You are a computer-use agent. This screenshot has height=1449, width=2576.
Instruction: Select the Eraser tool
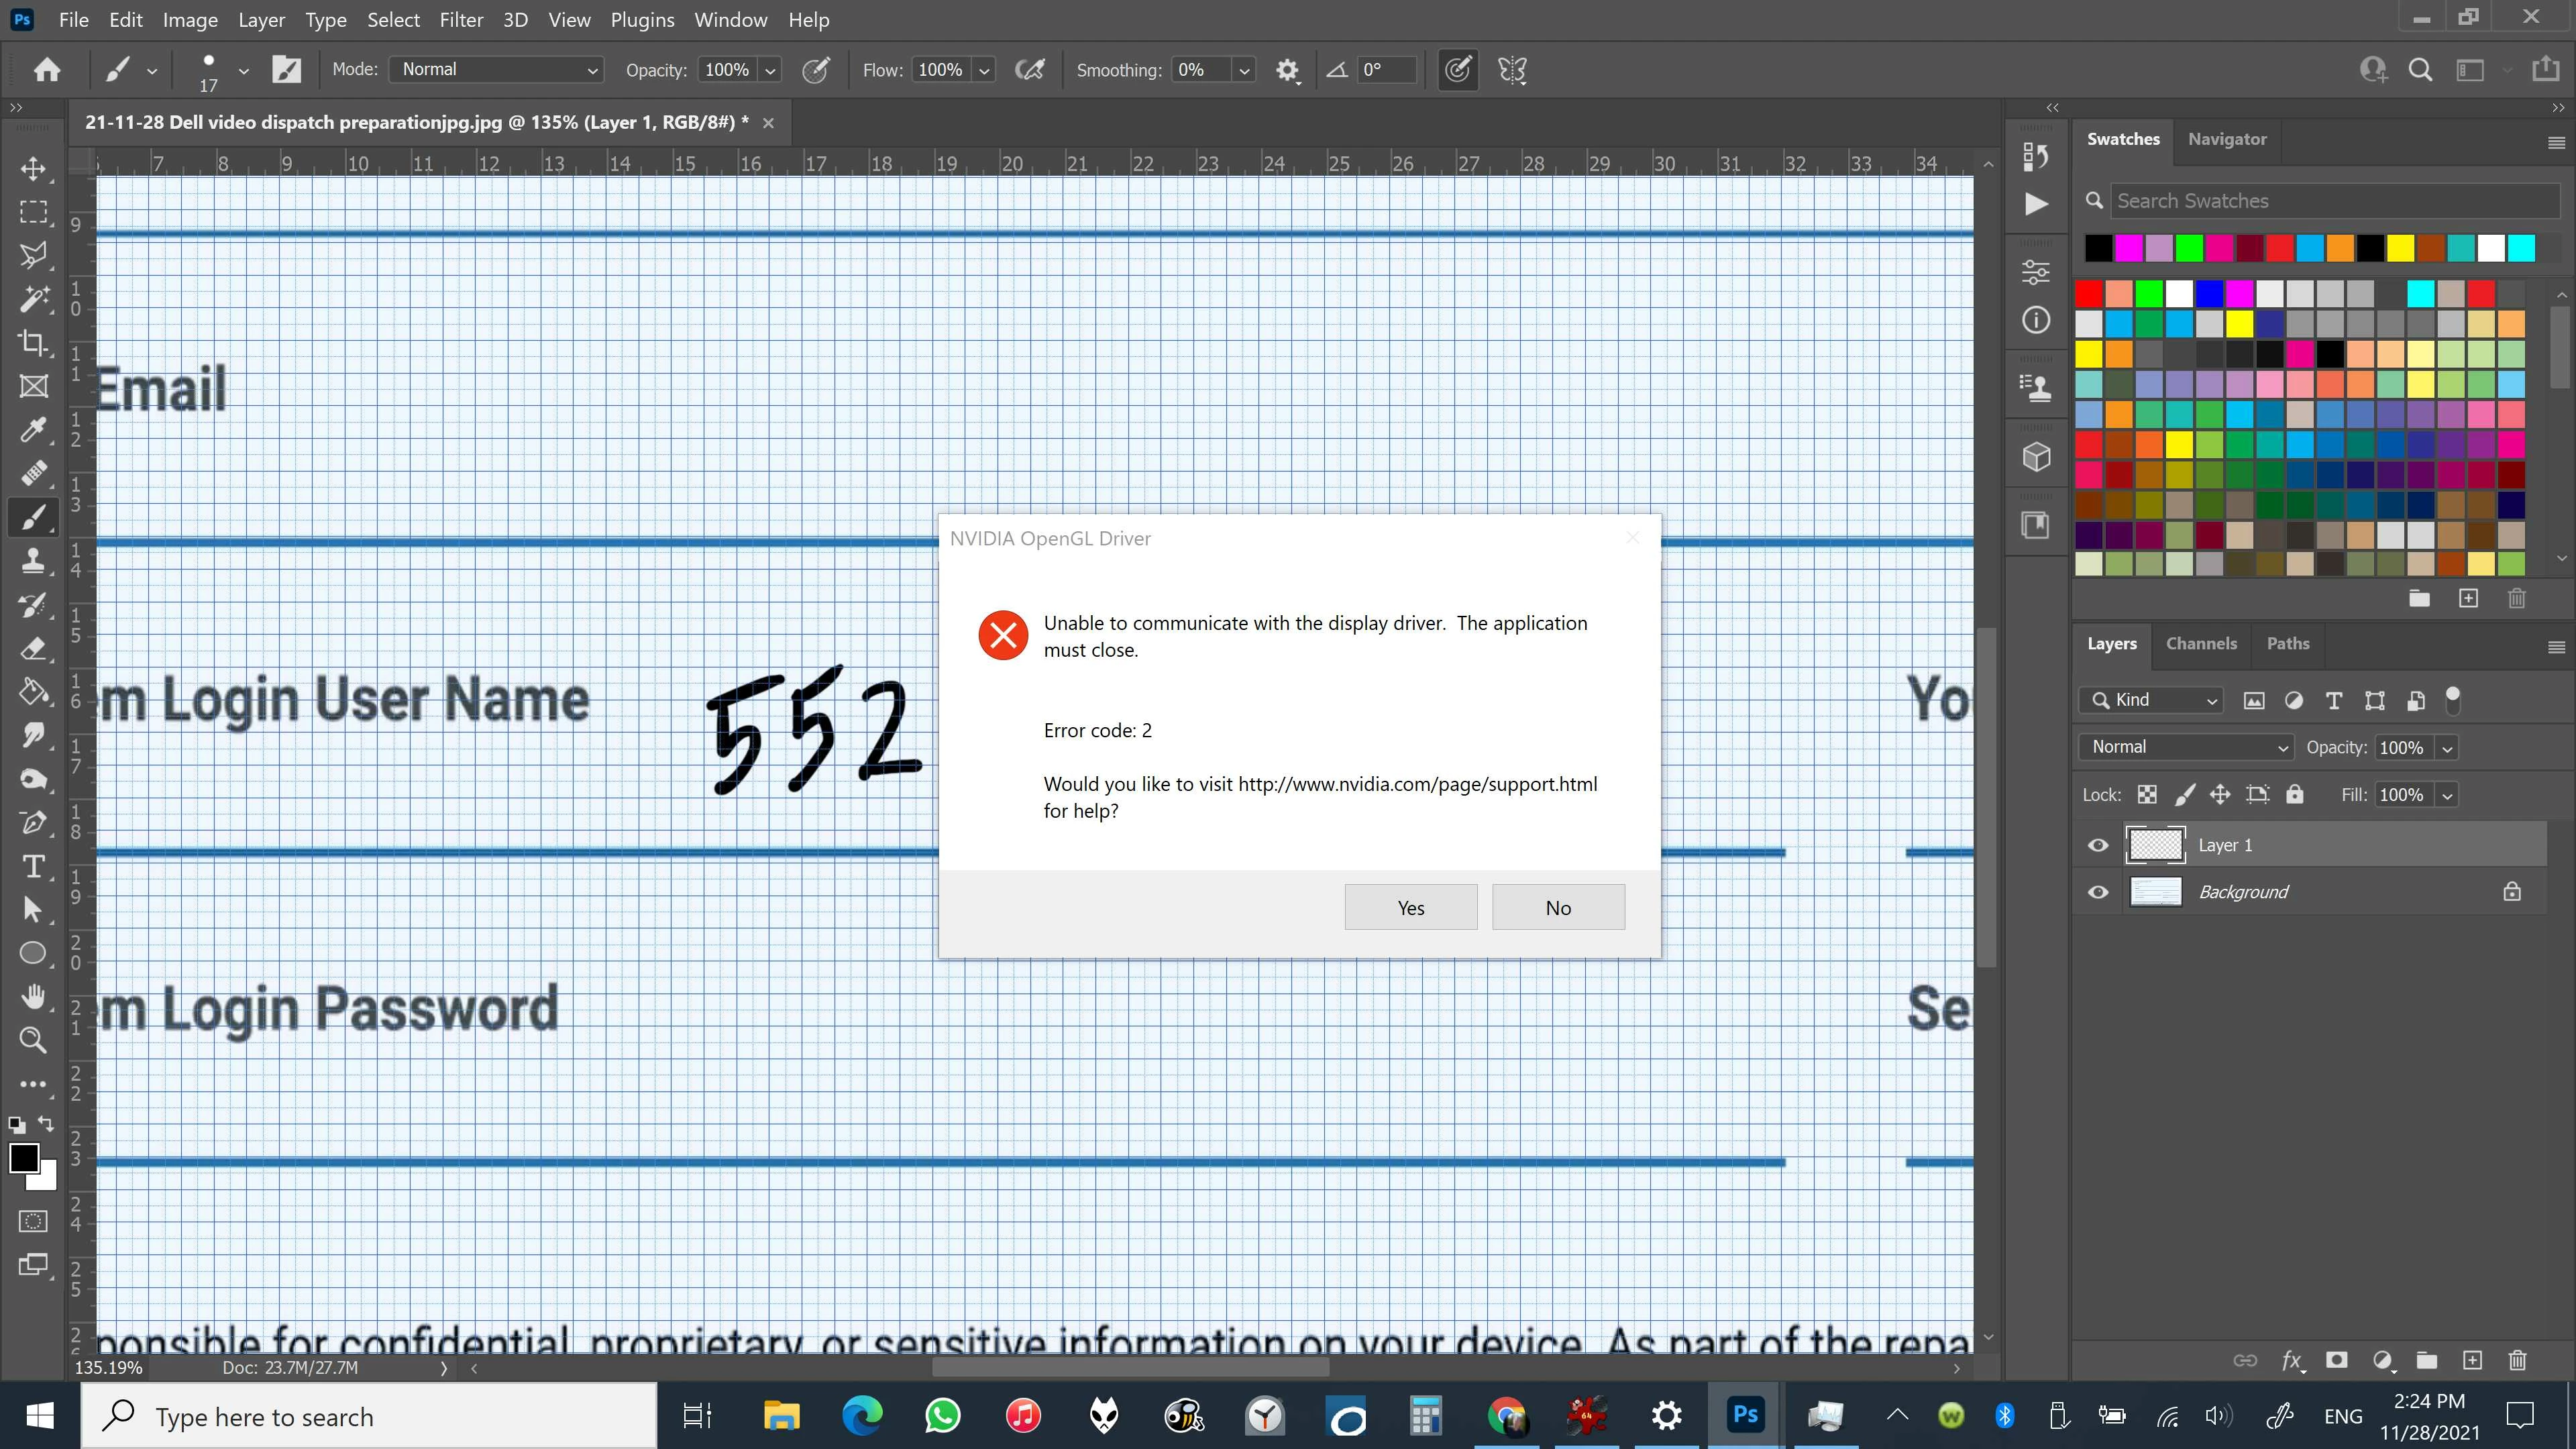(x=33, y=648)
